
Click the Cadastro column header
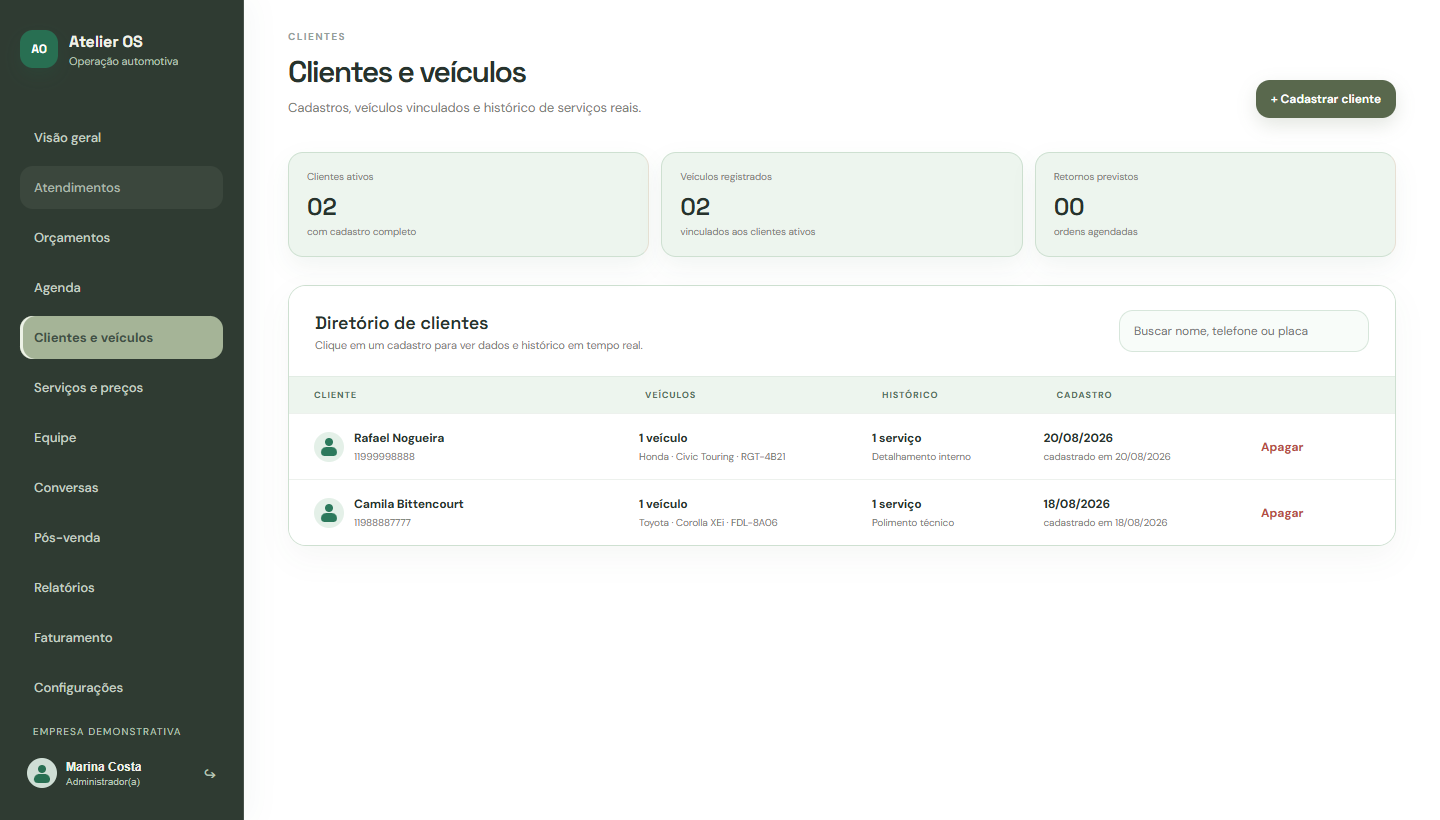[1084, 395]
